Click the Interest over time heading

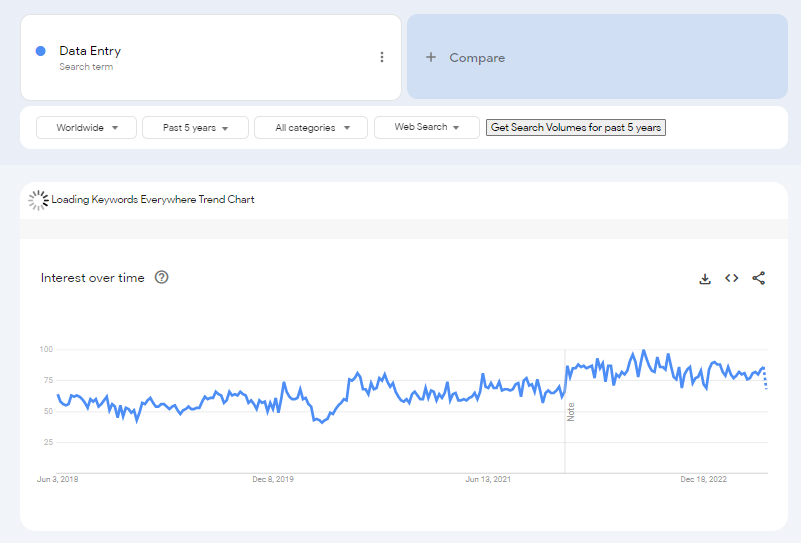[92, 278]
